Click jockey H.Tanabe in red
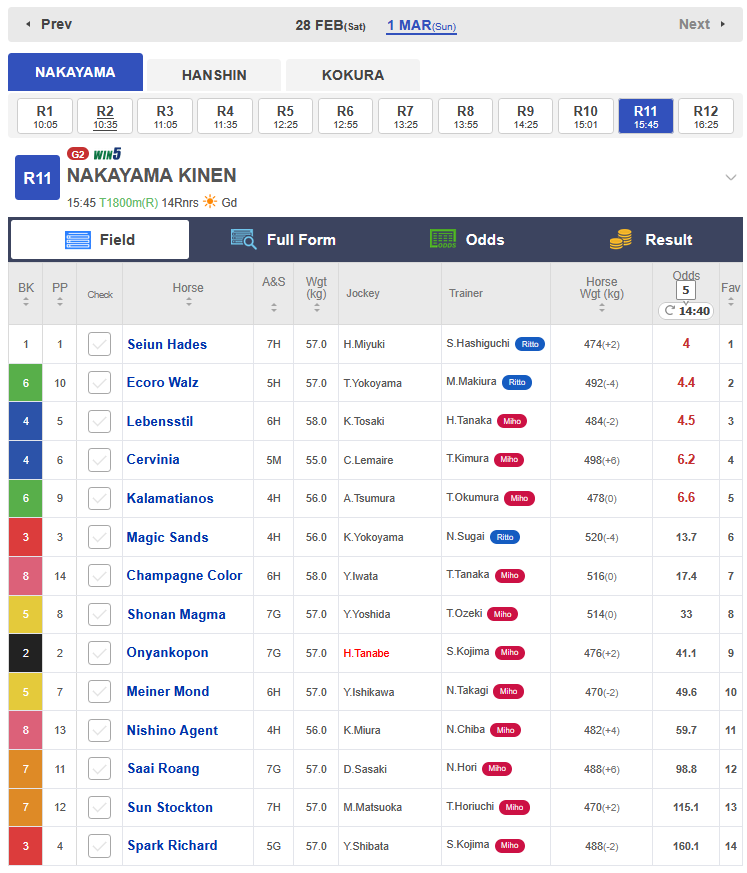 click(x=366, y=653)
